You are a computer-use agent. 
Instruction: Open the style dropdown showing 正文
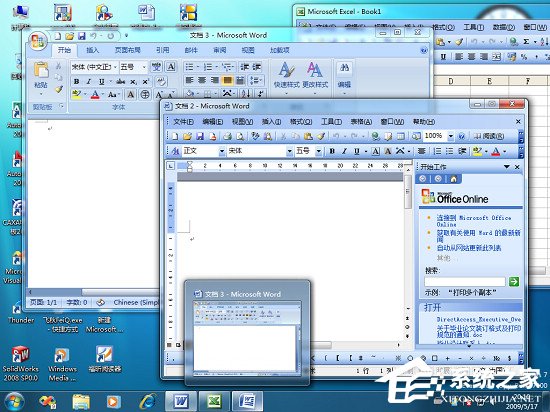point(222,151)
